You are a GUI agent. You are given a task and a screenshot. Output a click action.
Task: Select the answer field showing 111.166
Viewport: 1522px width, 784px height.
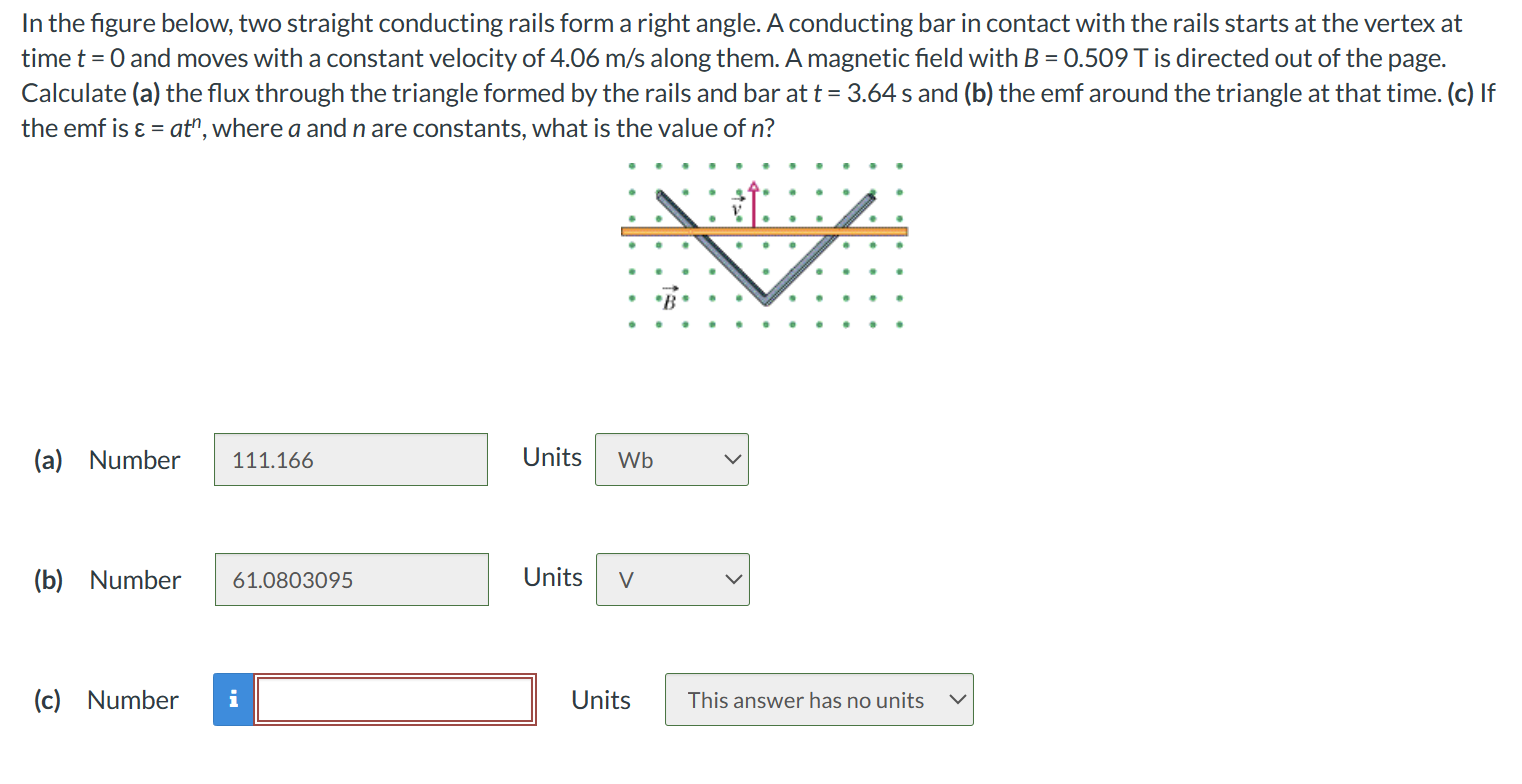[x=350, y=459]
